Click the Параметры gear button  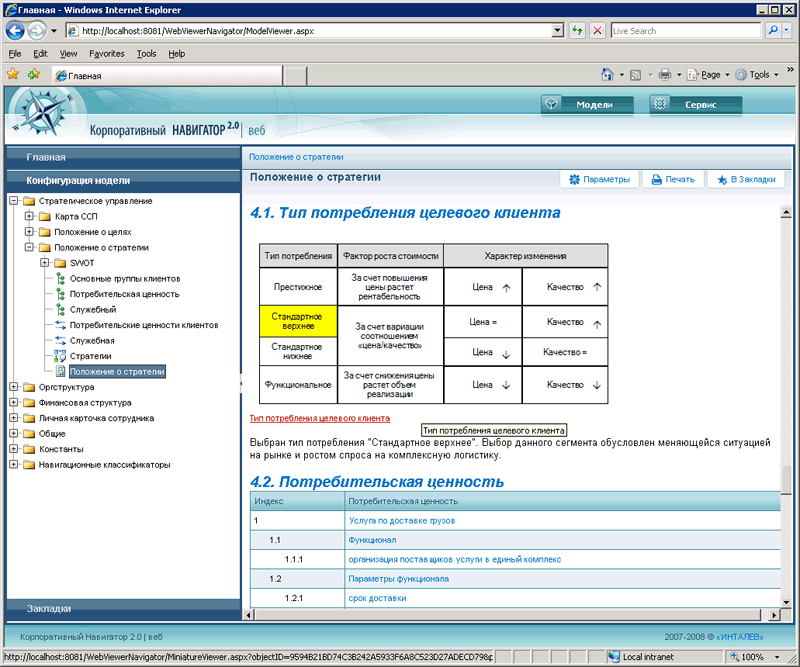[x=599, y=179]
